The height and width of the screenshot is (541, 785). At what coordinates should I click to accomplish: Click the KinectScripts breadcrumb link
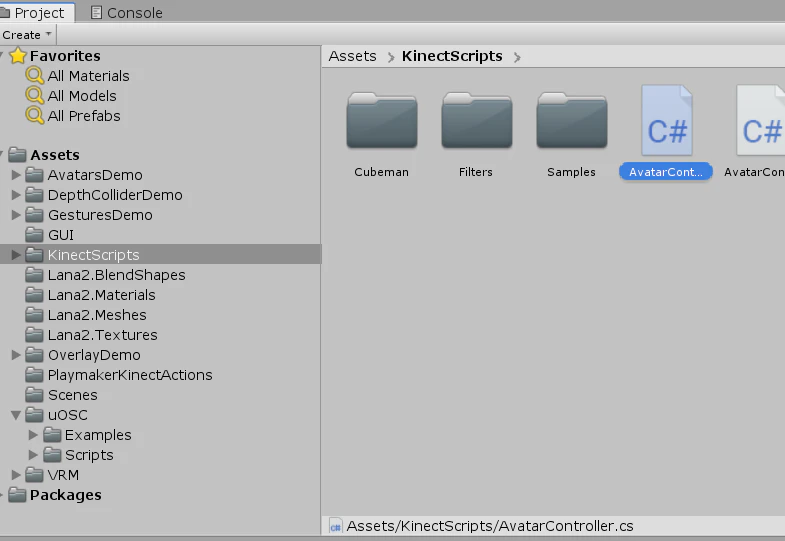pyautogui.click(x=452, y=56)
